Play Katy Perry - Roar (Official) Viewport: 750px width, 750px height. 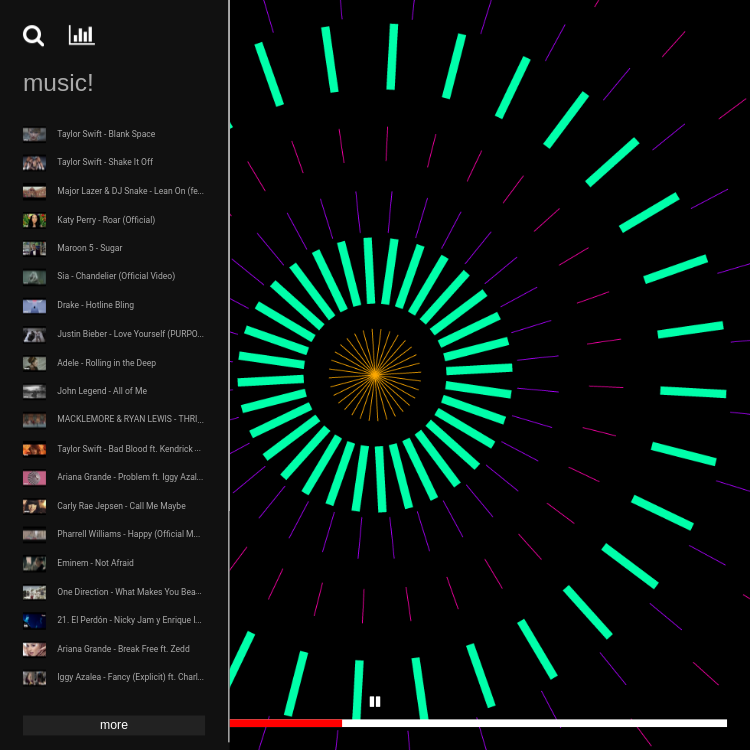tap(106, 220)
